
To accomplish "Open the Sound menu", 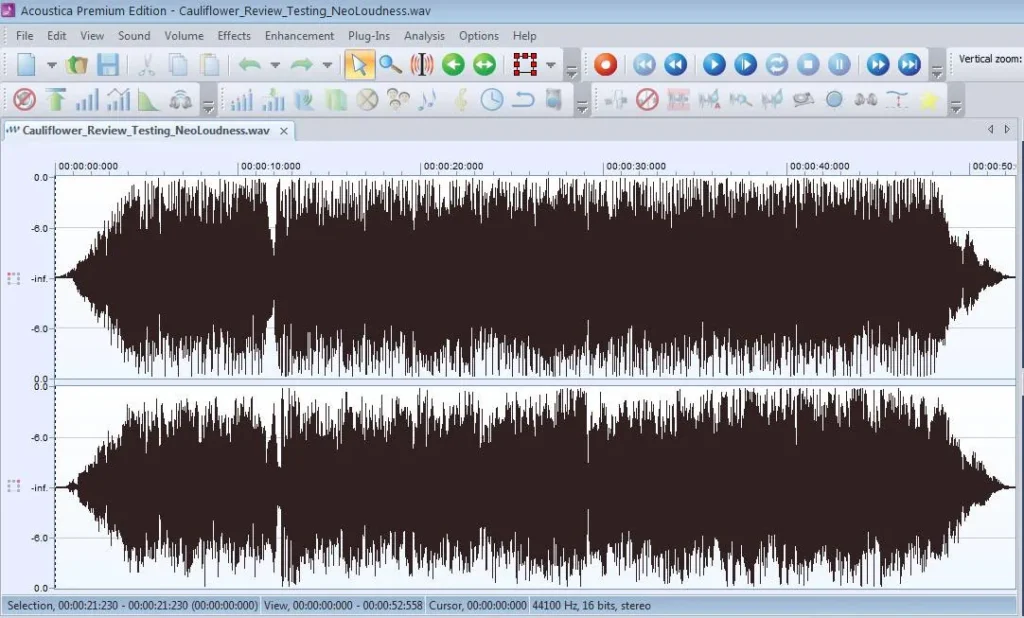I will point(134,36).
